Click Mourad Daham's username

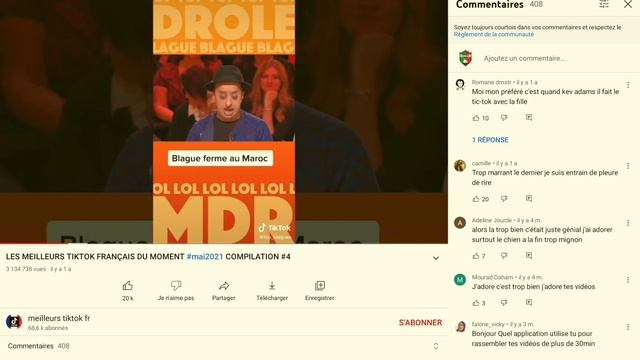pos(493,277)
